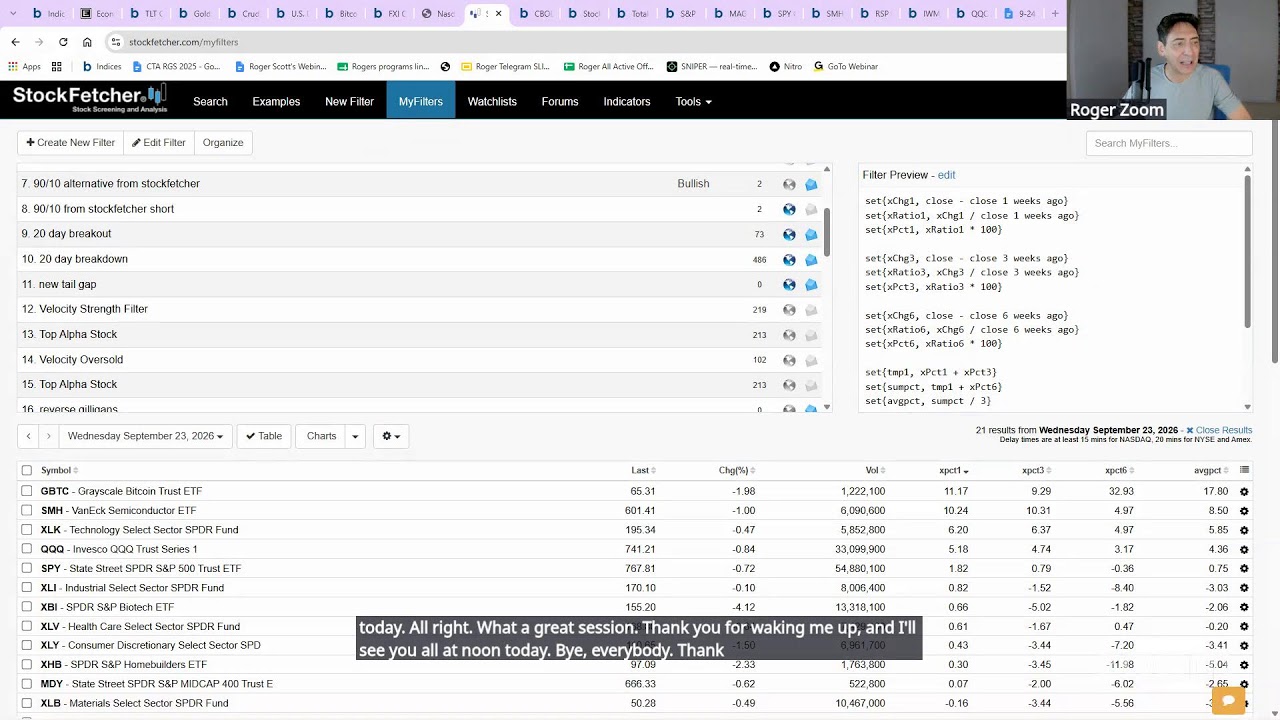The height and width of the screenshot is (720, 1280).
Task: Open the Tools dropdown menu
Action: click(693, 101)
